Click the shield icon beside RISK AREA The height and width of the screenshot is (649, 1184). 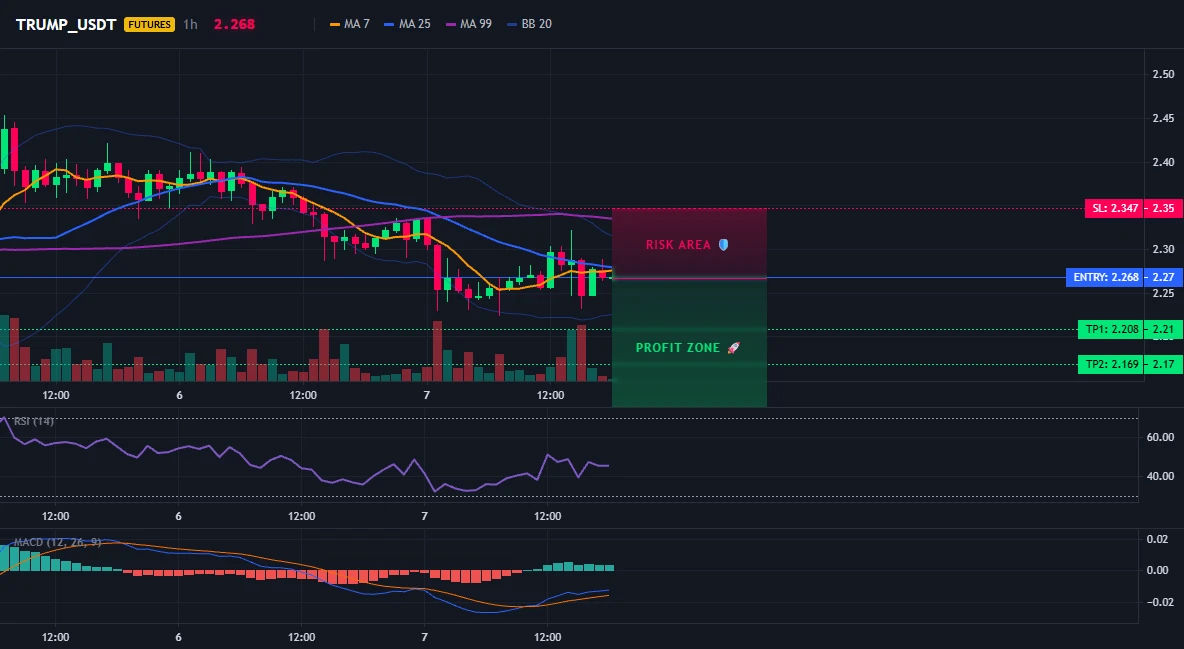723,245
